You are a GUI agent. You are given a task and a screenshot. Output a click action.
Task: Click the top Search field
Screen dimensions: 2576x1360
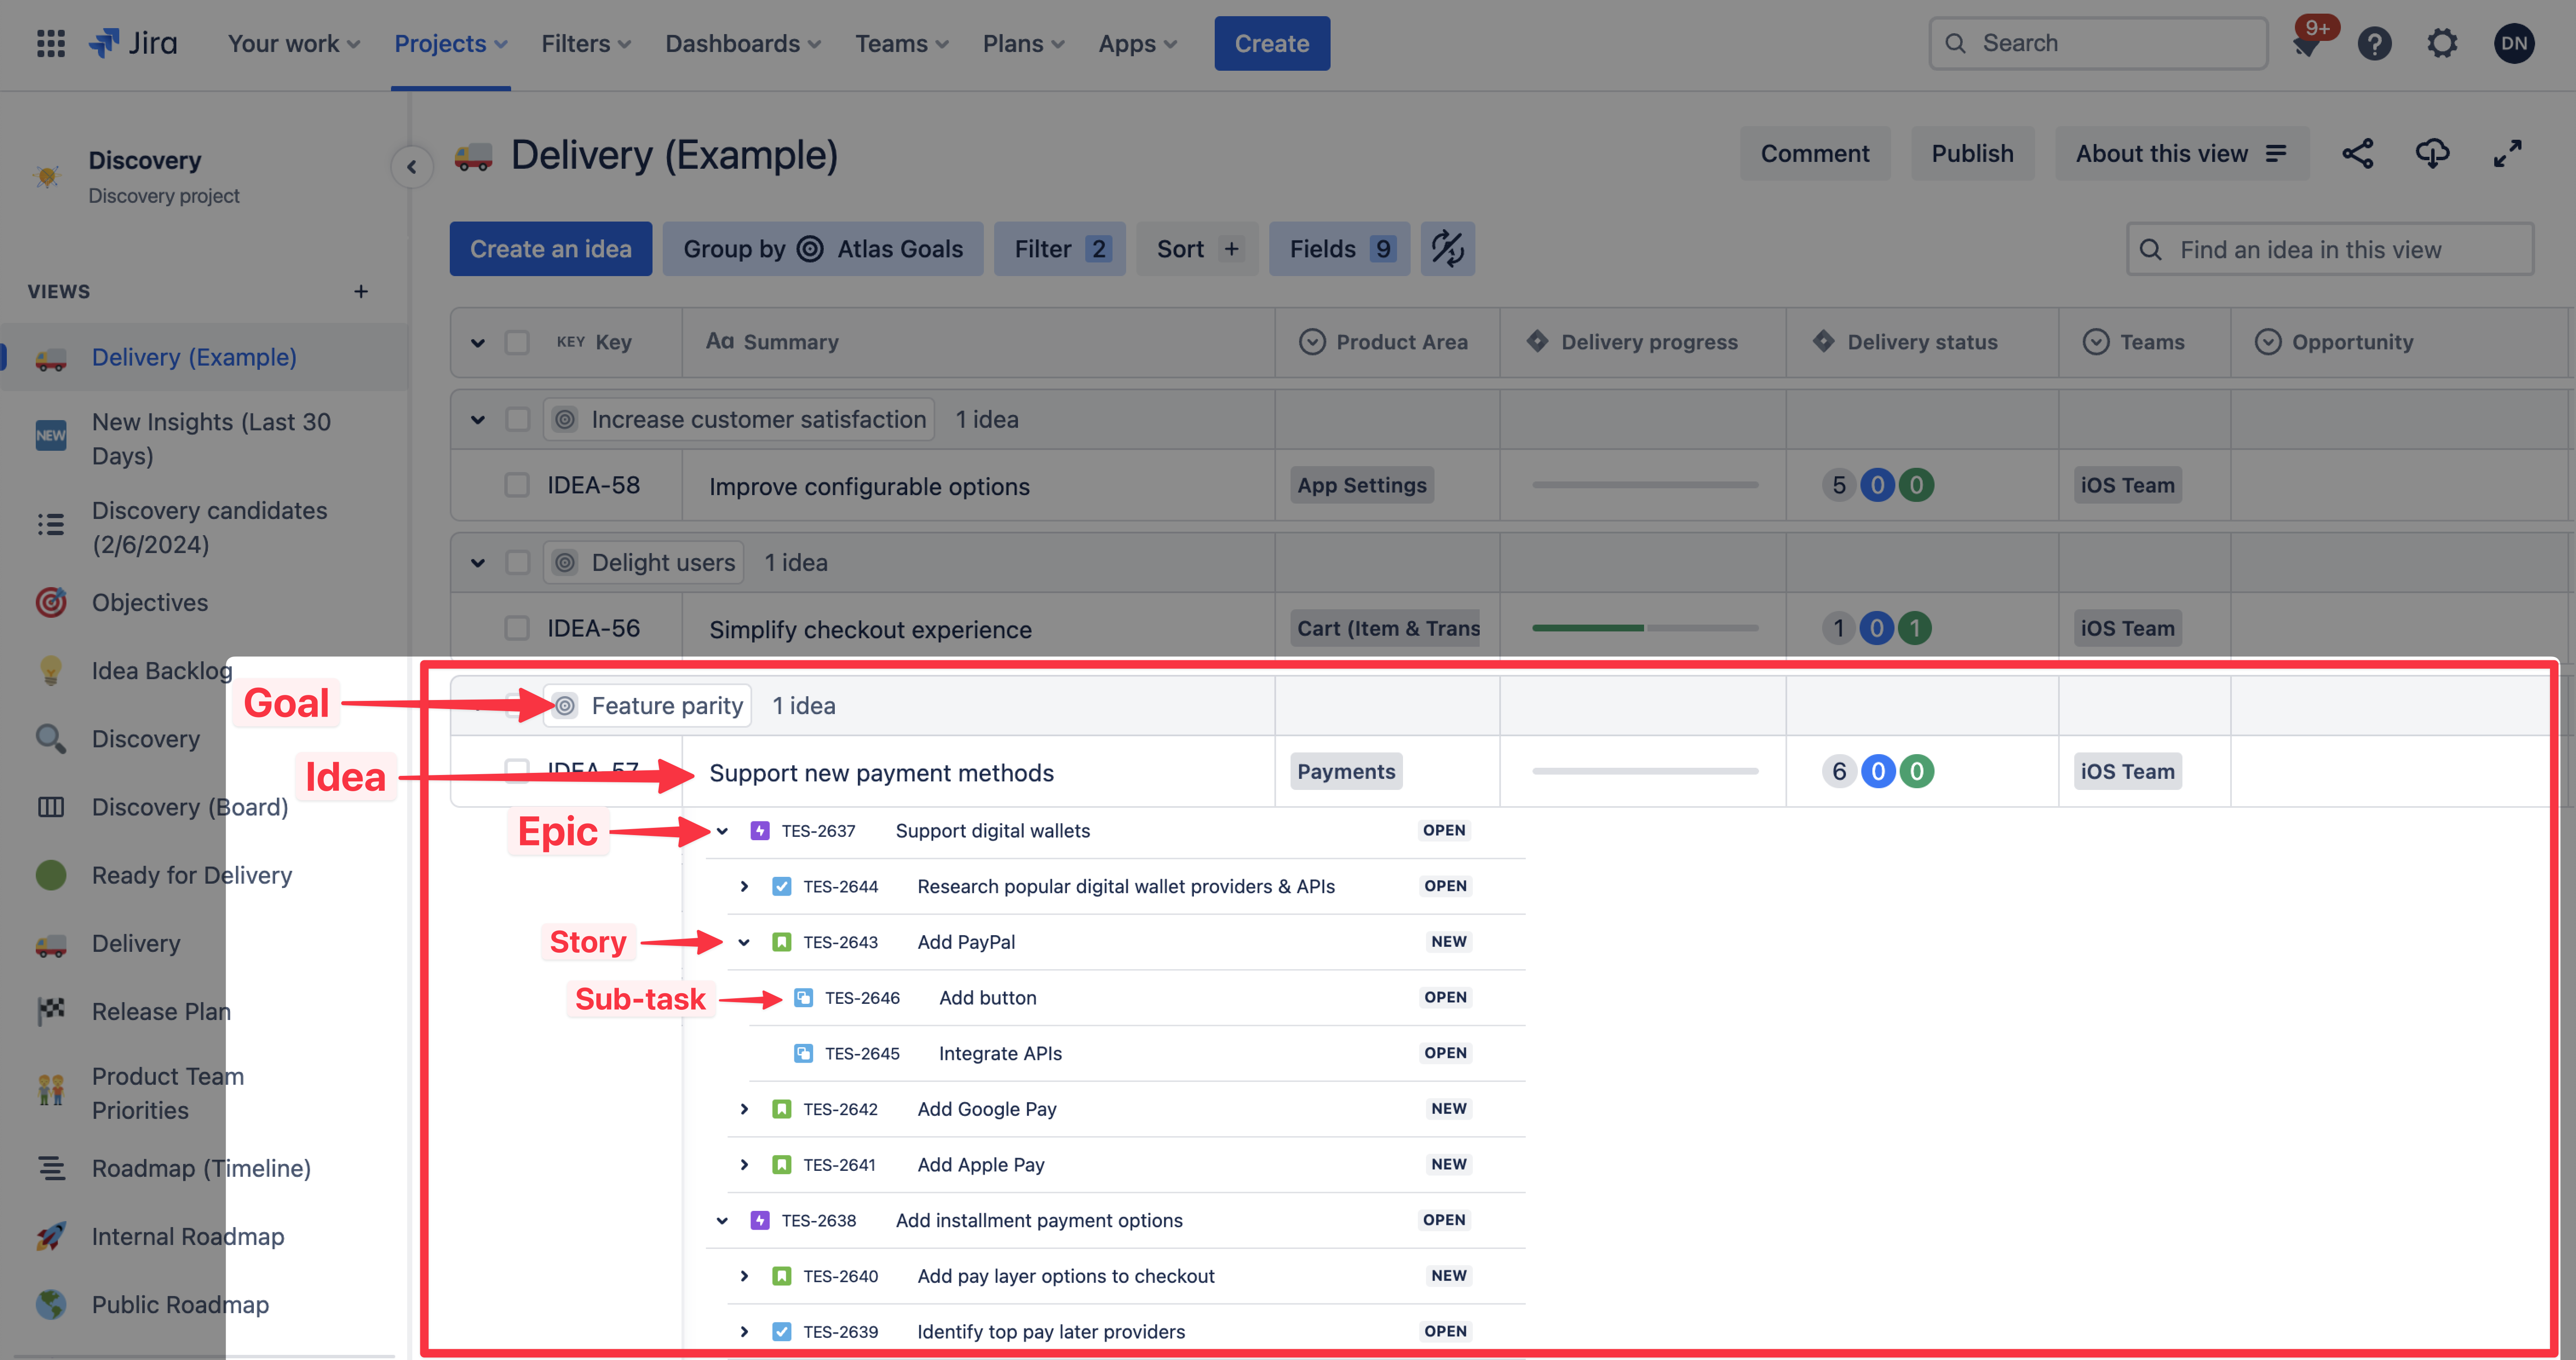pos(2098,44)
